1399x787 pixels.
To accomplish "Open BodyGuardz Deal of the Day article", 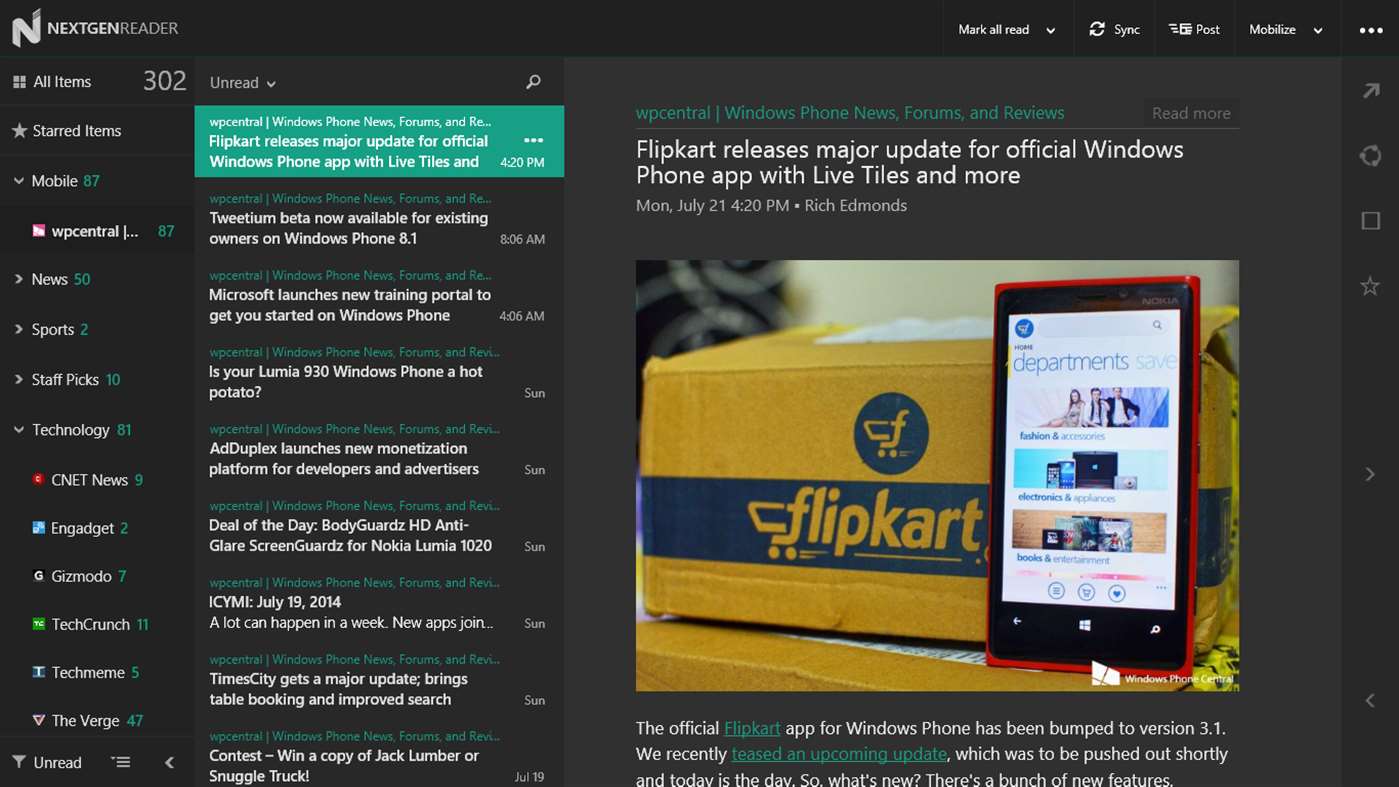I will [x=379, y=527].
